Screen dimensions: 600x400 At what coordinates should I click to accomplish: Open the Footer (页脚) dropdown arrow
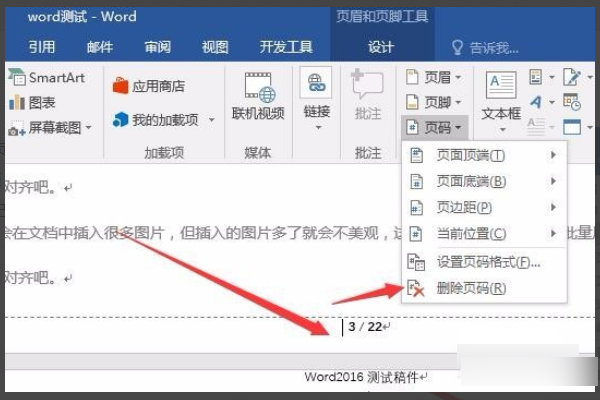pos(458,102)
